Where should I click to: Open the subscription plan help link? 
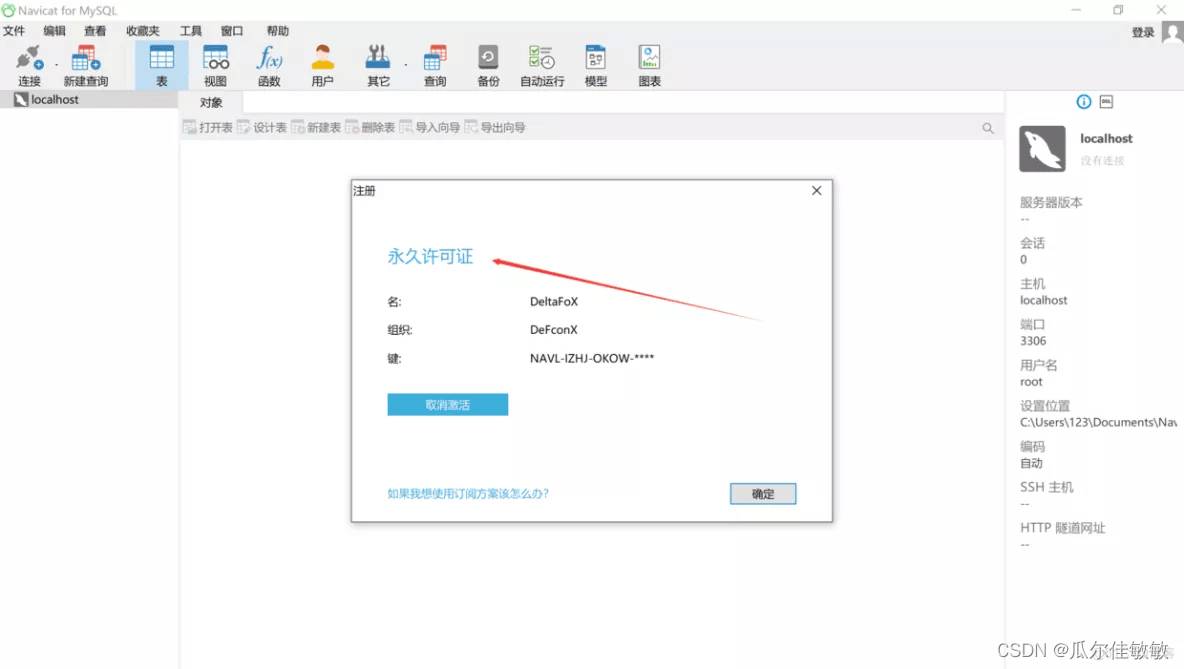click(x=468, y=494)
